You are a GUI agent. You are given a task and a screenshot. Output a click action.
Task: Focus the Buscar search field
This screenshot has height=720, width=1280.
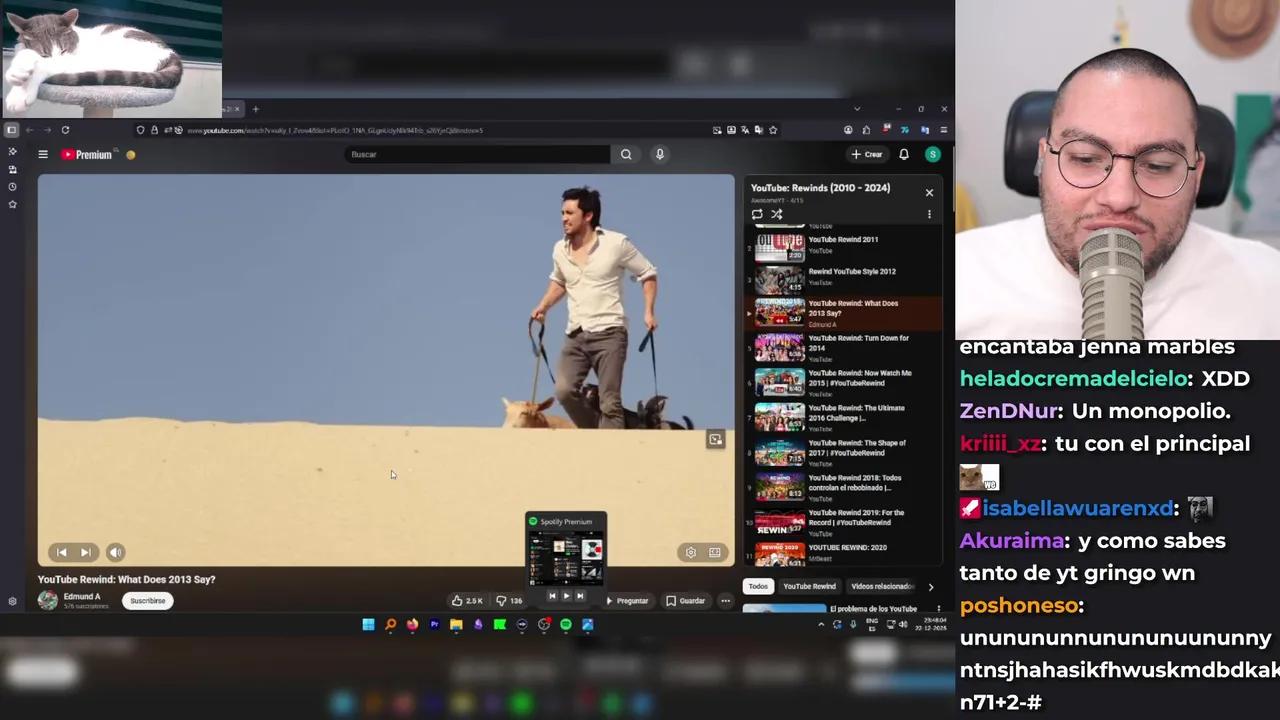point(477,154)
